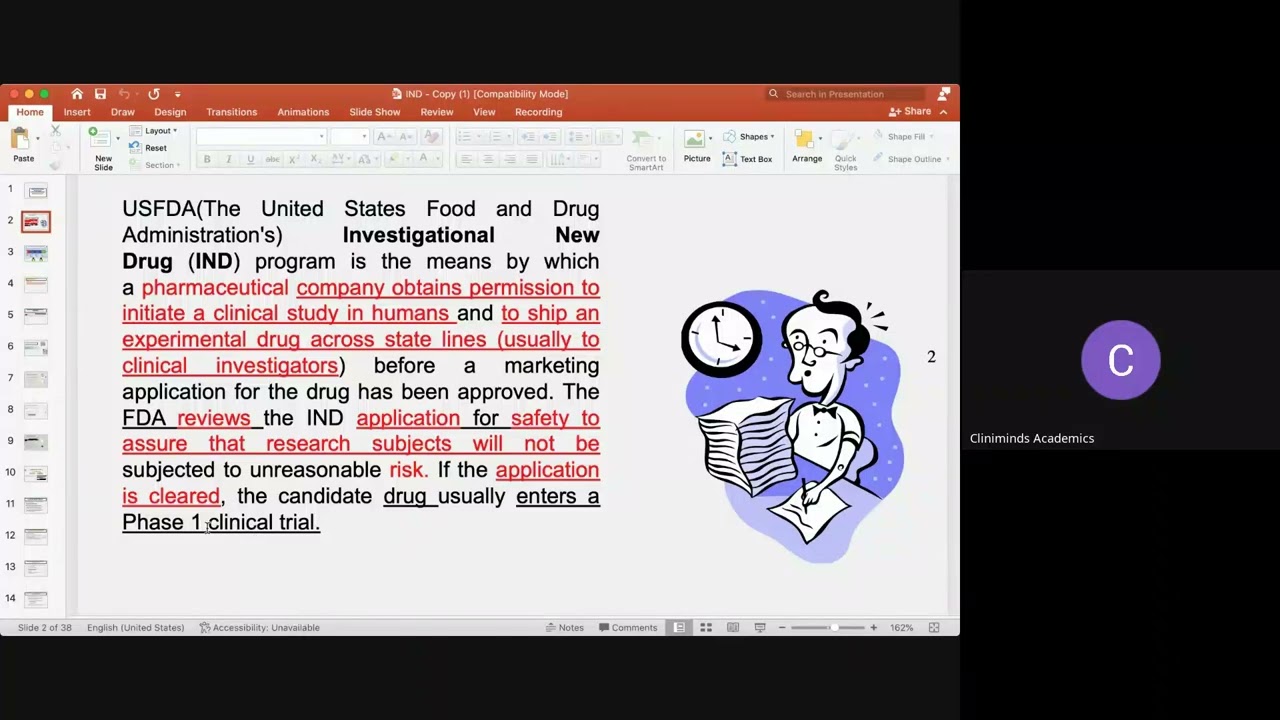Viewport: 1280px width, 720px height.
Task: Click the Reset slide button
Action: click(149, 148)
